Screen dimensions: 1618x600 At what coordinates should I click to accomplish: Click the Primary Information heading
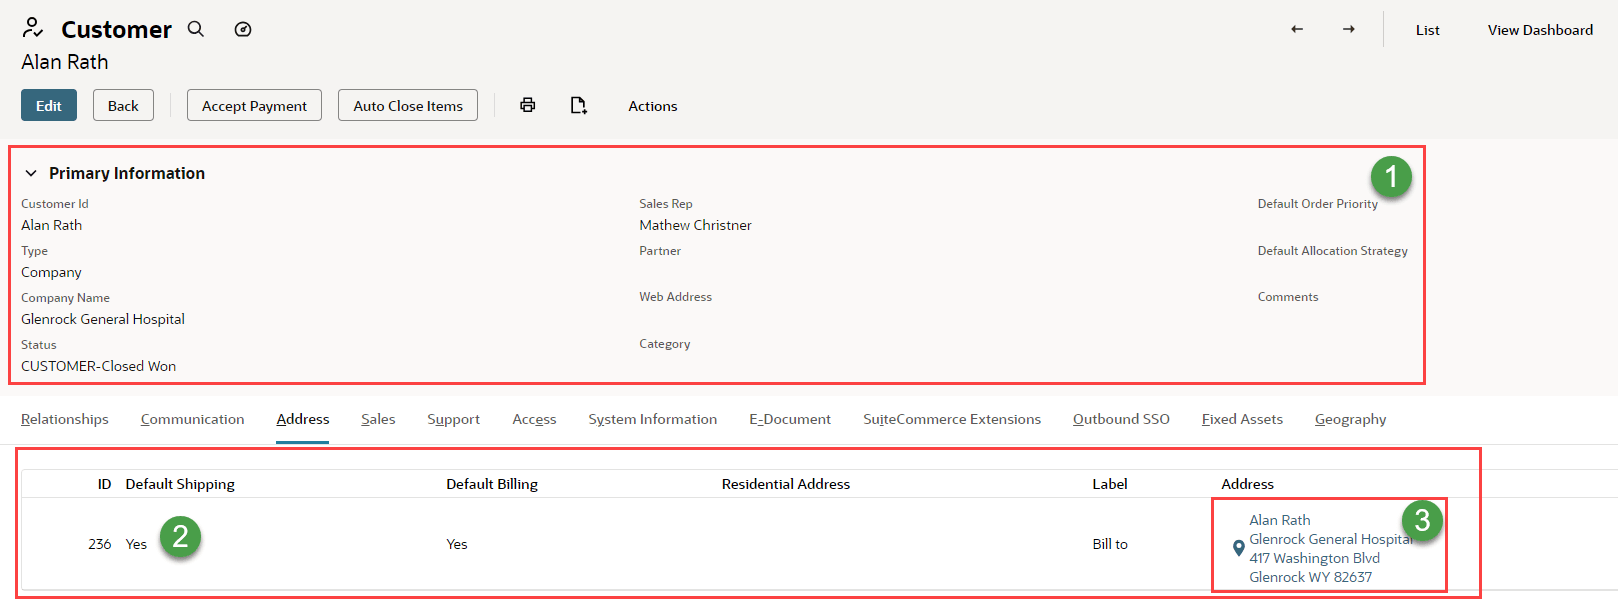pyautogui.click(x=127, y=173)
